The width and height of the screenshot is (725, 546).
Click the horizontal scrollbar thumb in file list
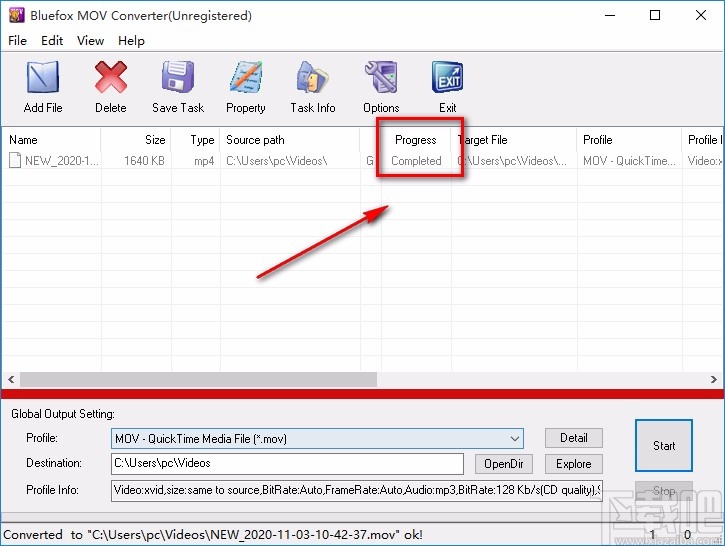pos(198,380)
